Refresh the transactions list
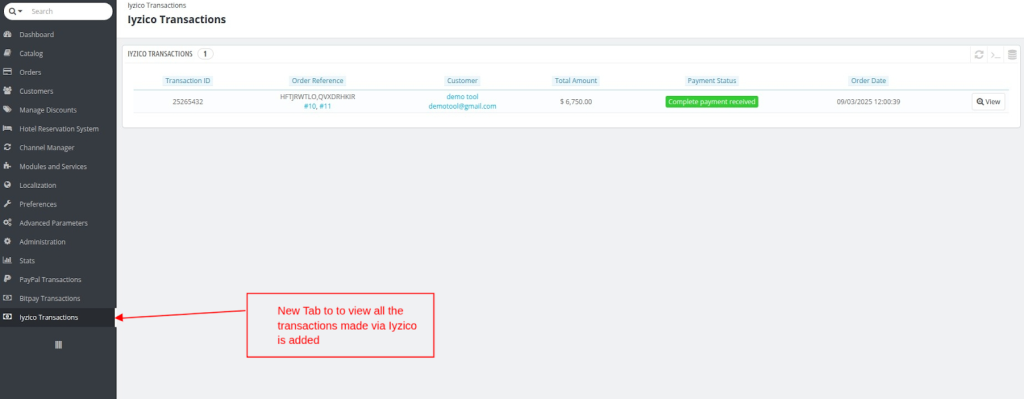1024x399 pixels. pyautogui.click(x=979, y=55)
